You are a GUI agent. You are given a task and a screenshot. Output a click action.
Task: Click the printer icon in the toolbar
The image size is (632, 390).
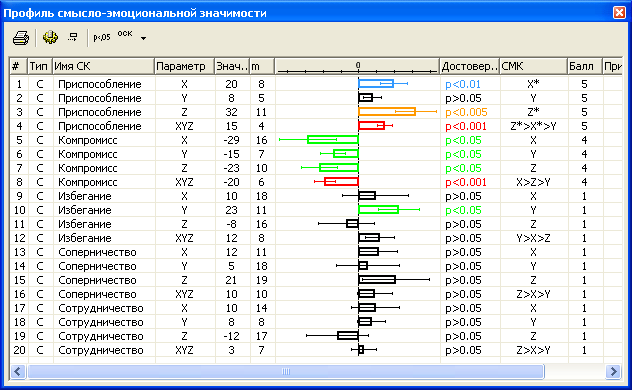tap(21, 38)
